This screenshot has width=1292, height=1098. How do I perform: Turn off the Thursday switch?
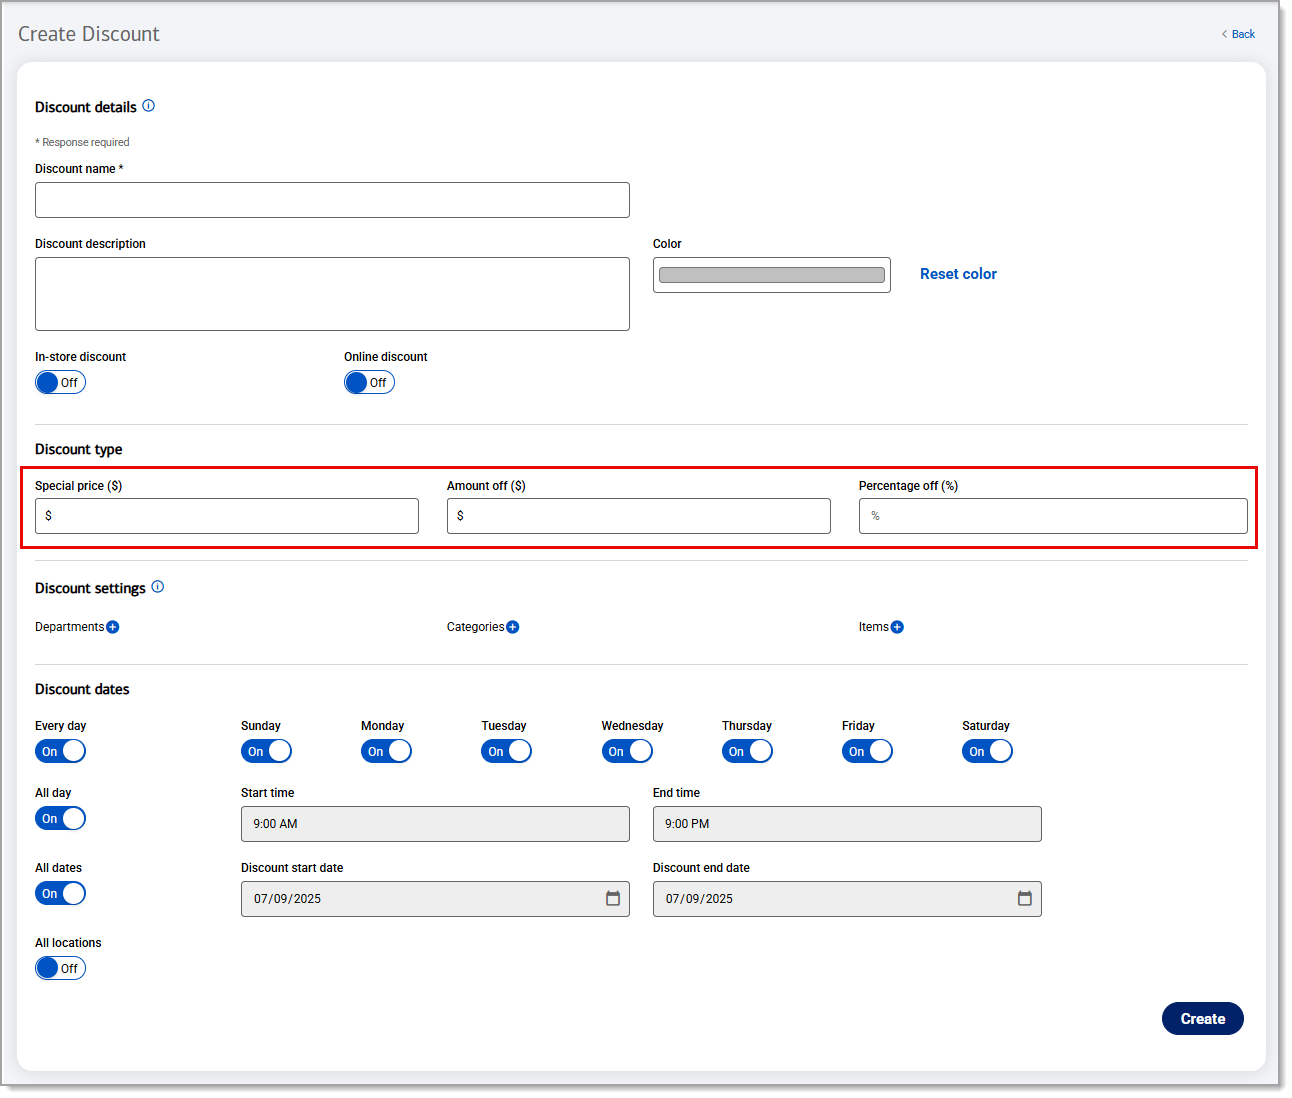[x=747, y=751]
